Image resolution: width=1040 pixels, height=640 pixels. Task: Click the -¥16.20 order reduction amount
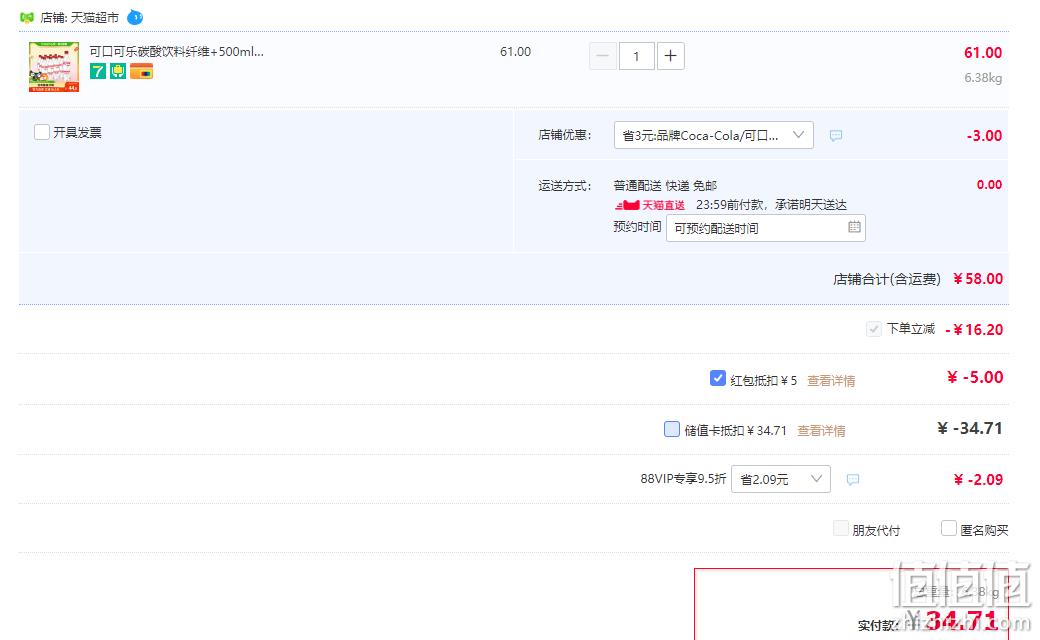[x=974, y=330]
